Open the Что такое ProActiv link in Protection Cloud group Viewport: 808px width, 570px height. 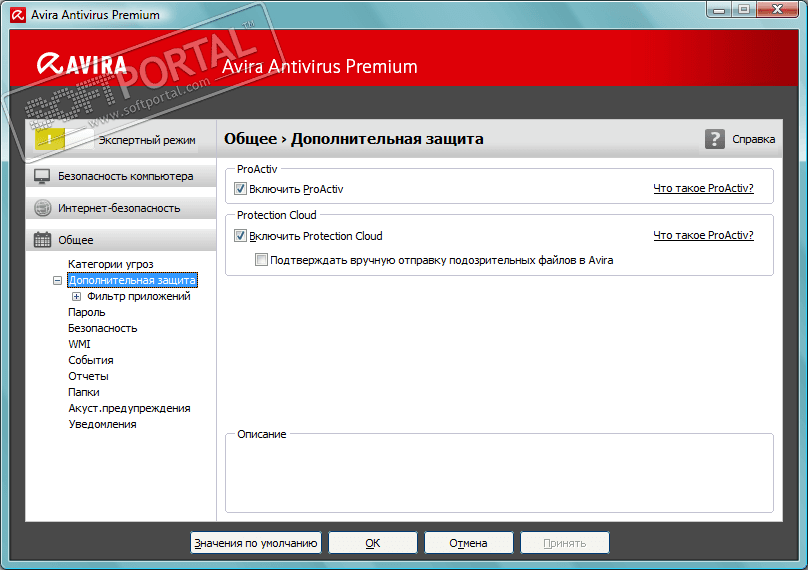tap(703, 235)
